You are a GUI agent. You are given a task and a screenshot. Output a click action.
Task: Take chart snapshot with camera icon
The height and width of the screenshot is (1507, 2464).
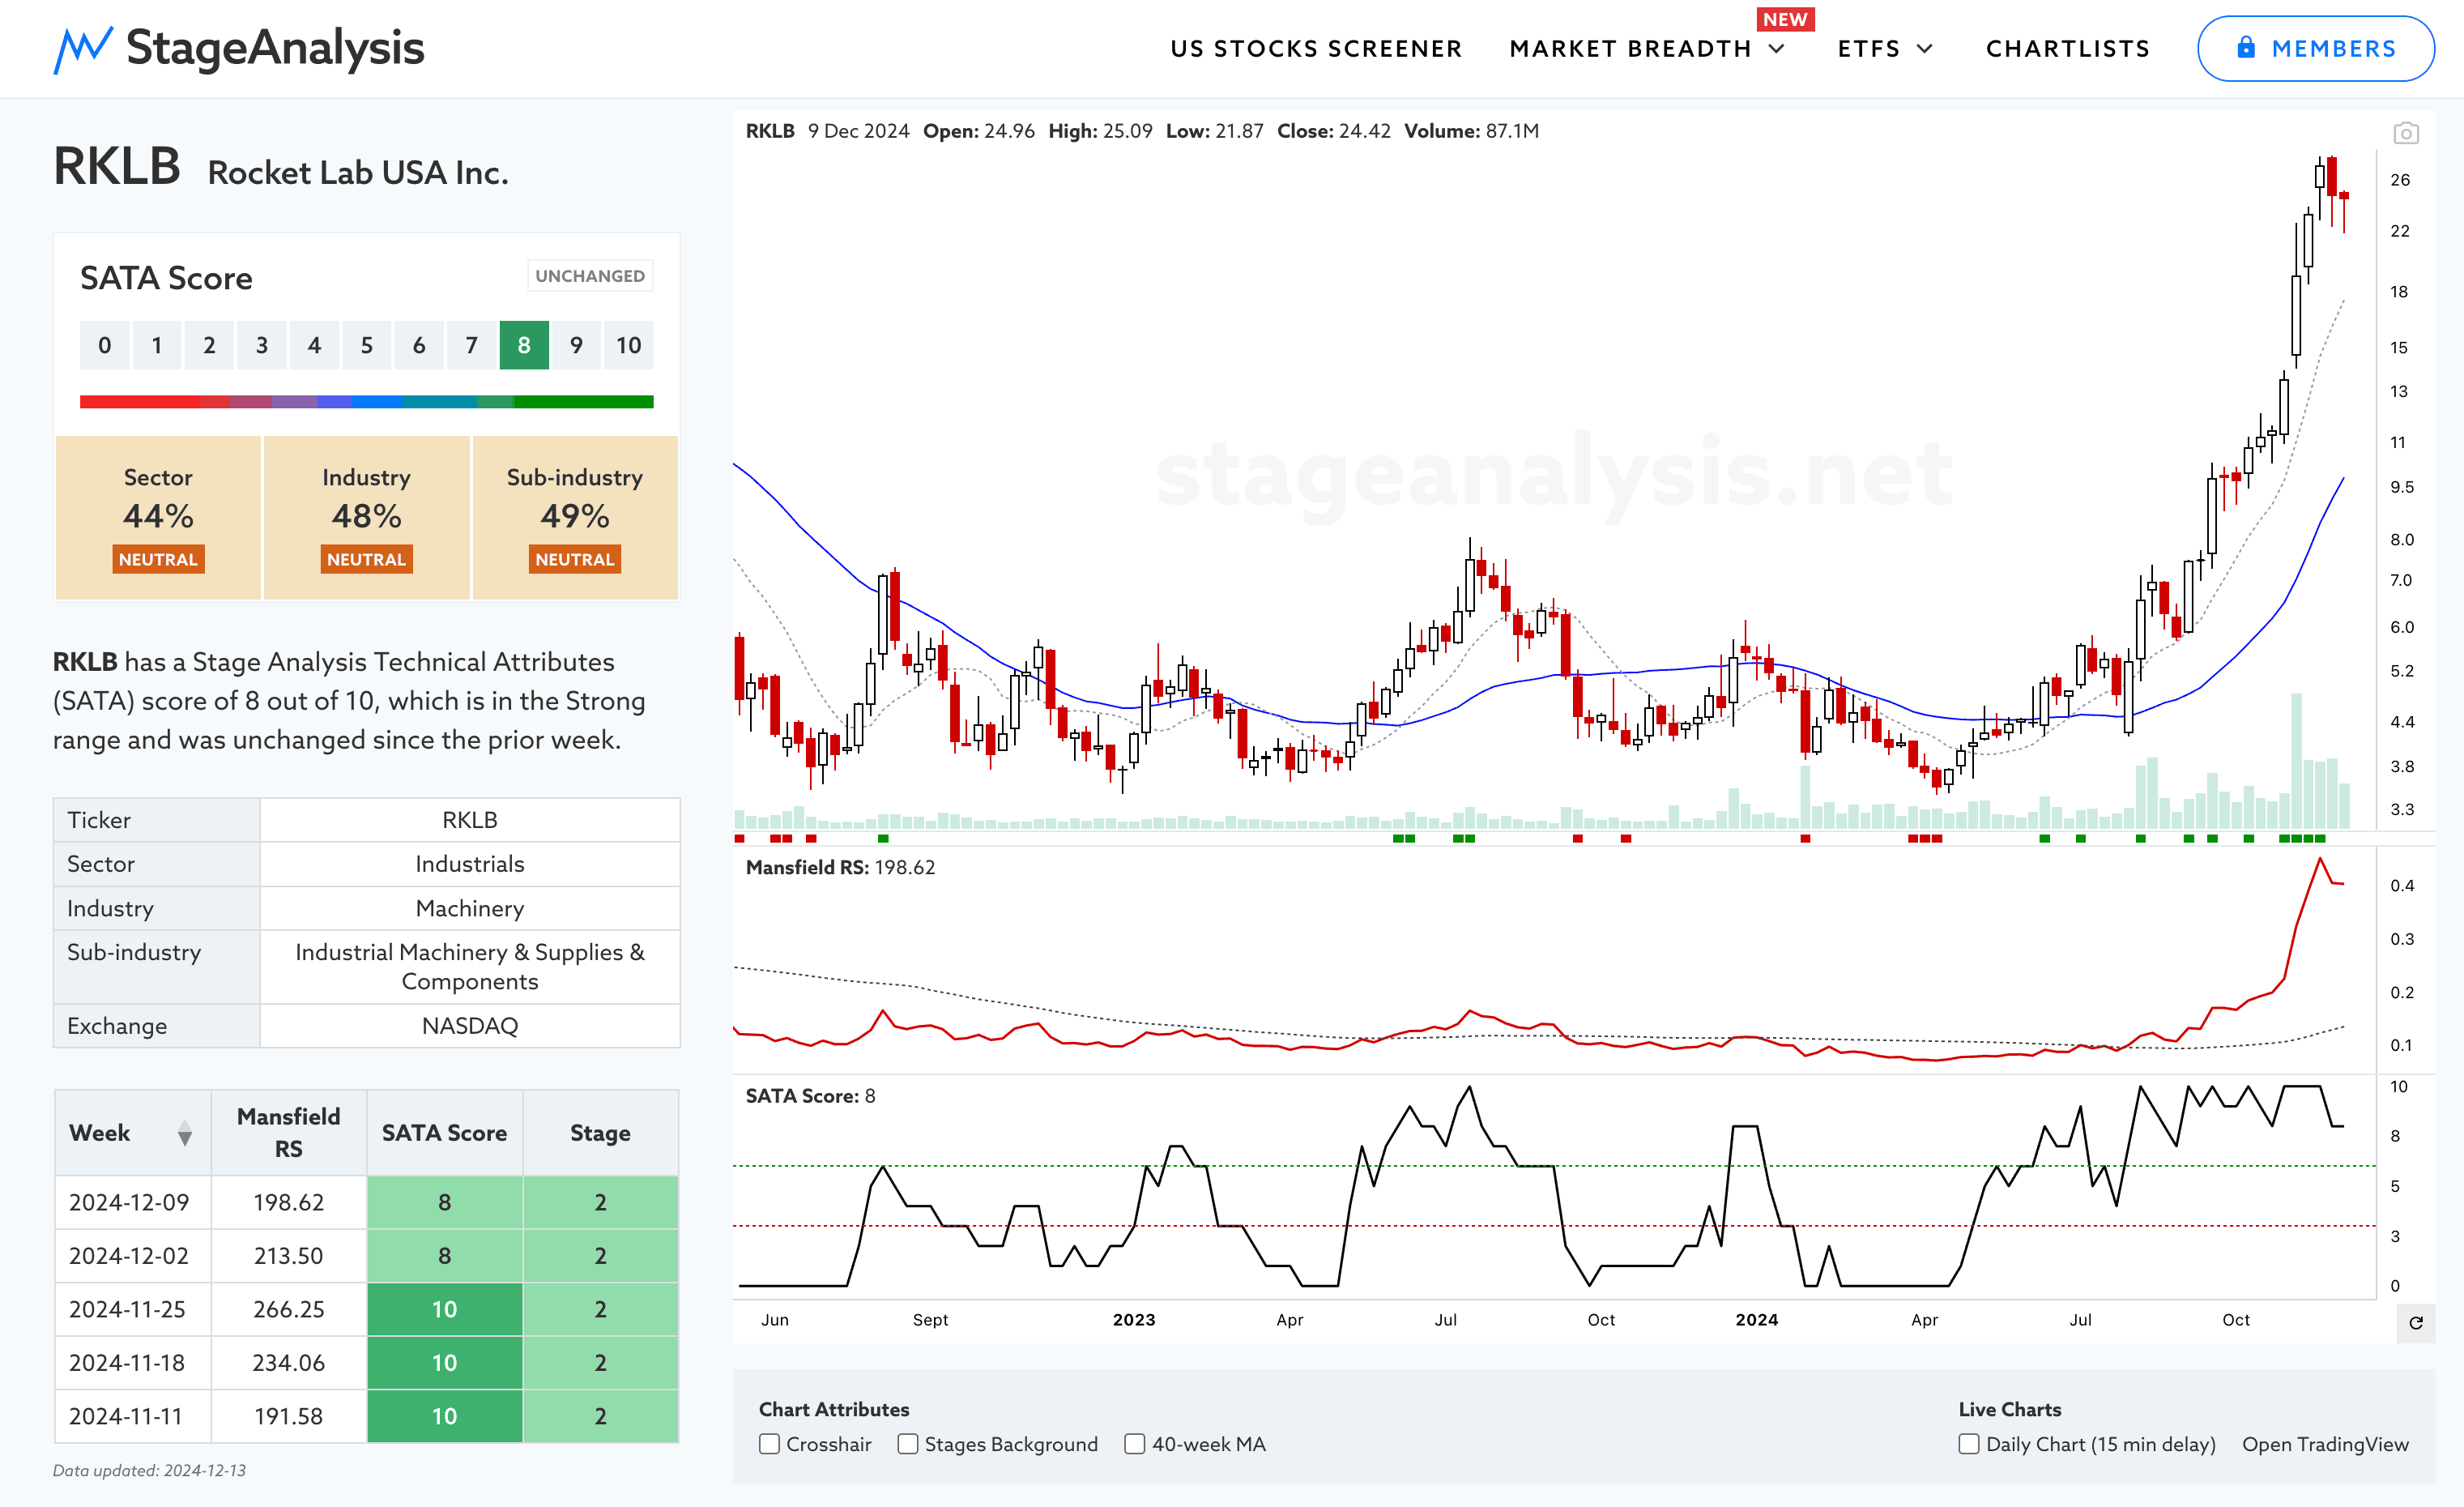pos(2406,133)
